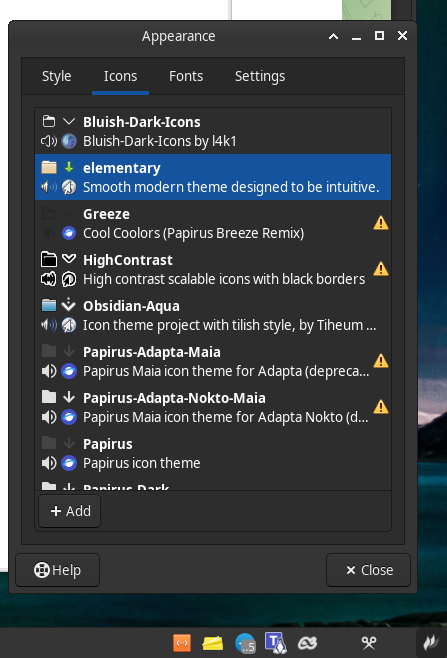Click the Obsidian-Aqua blue folder icon
This screenshot has height=658, width=447.
click(49, 305)
